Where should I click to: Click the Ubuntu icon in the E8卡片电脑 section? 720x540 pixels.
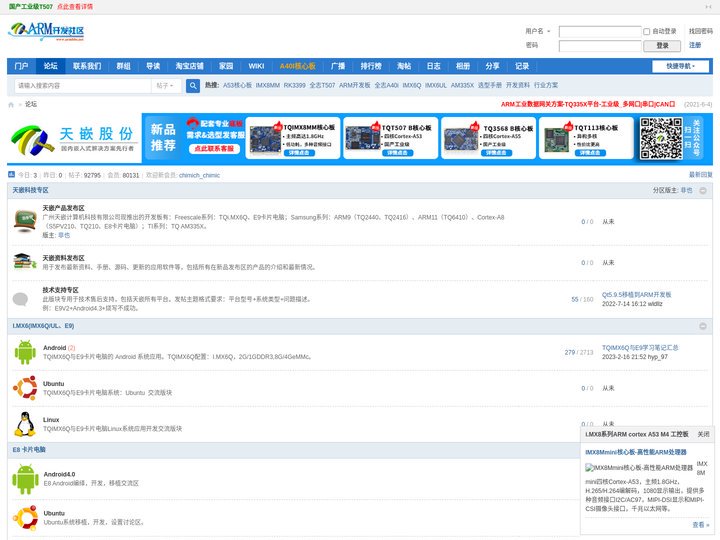coord(26,518)
